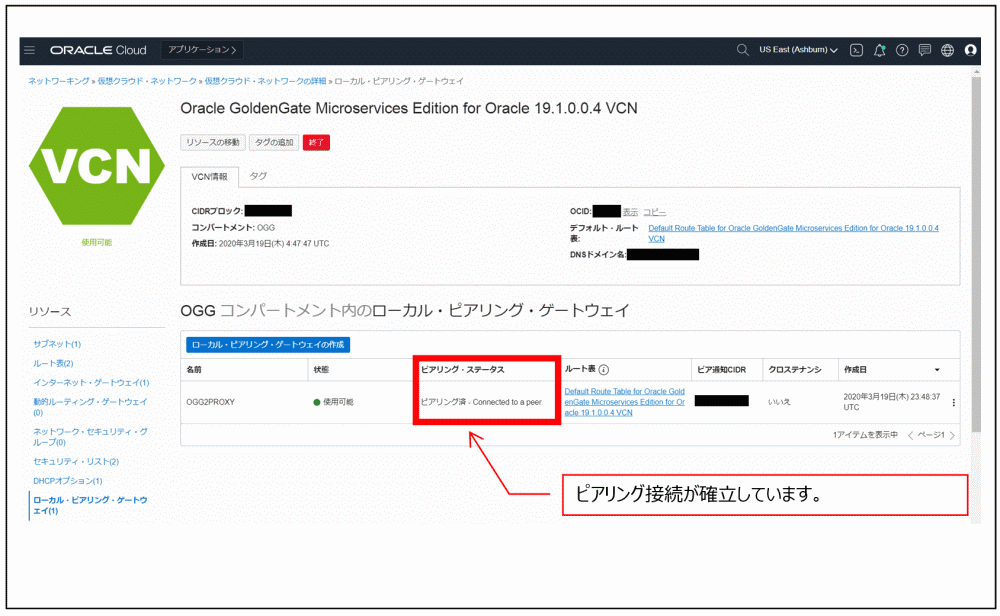Go to previous page chevron
The image size is (1000, 616).
click(910, 435)
